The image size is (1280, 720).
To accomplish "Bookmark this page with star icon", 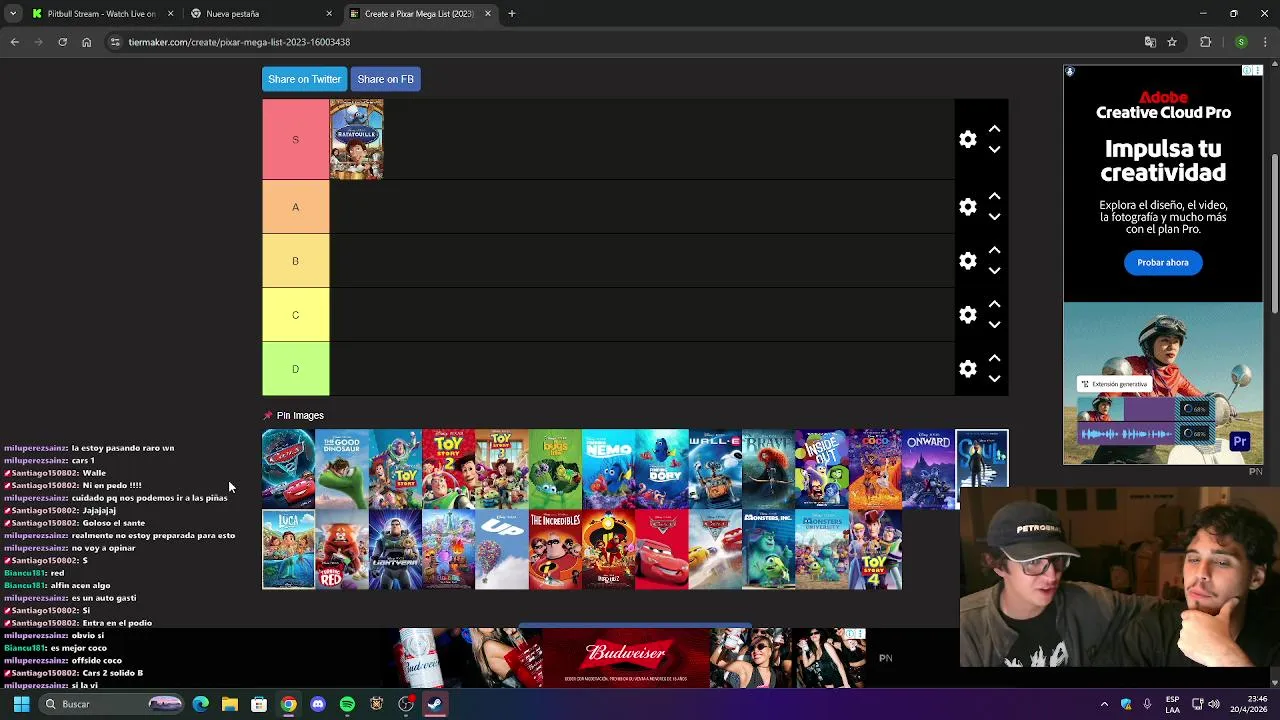I will [1172, 42].
